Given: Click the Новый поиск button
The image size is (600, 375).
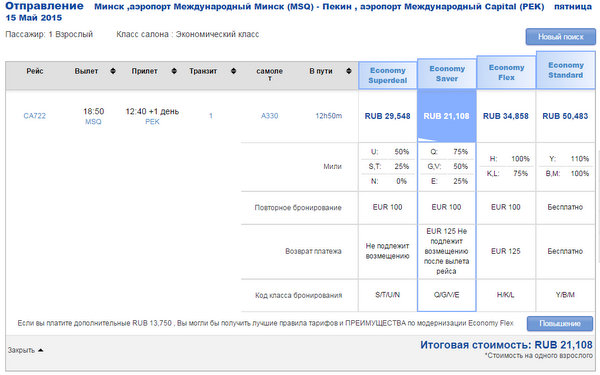Looking at the screenshot, I should [x=561, y=37].
